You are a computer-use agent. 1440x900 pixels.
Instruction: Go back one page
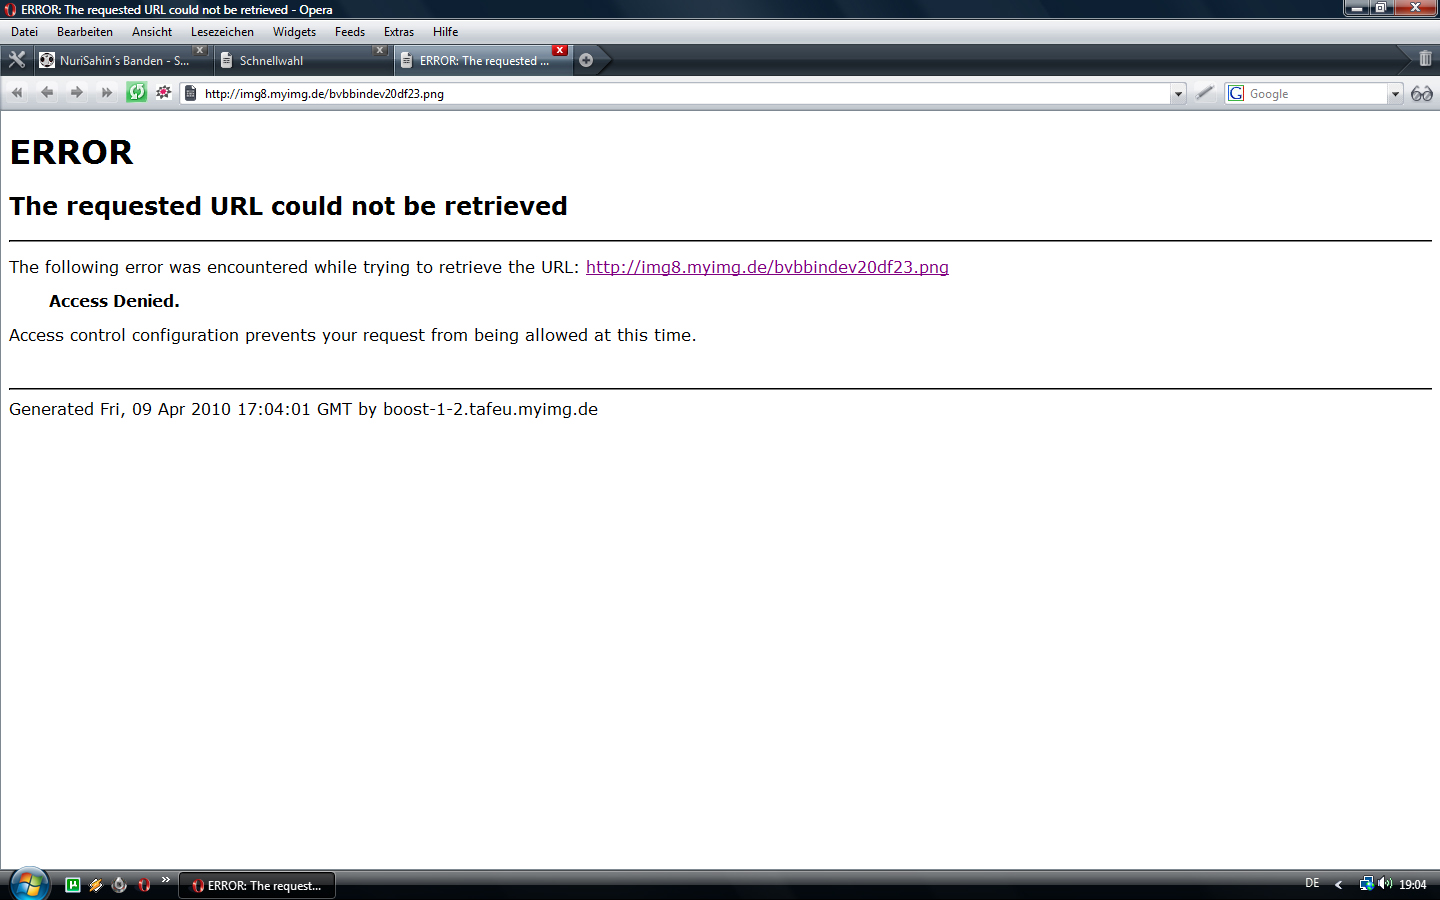point(47,93)
